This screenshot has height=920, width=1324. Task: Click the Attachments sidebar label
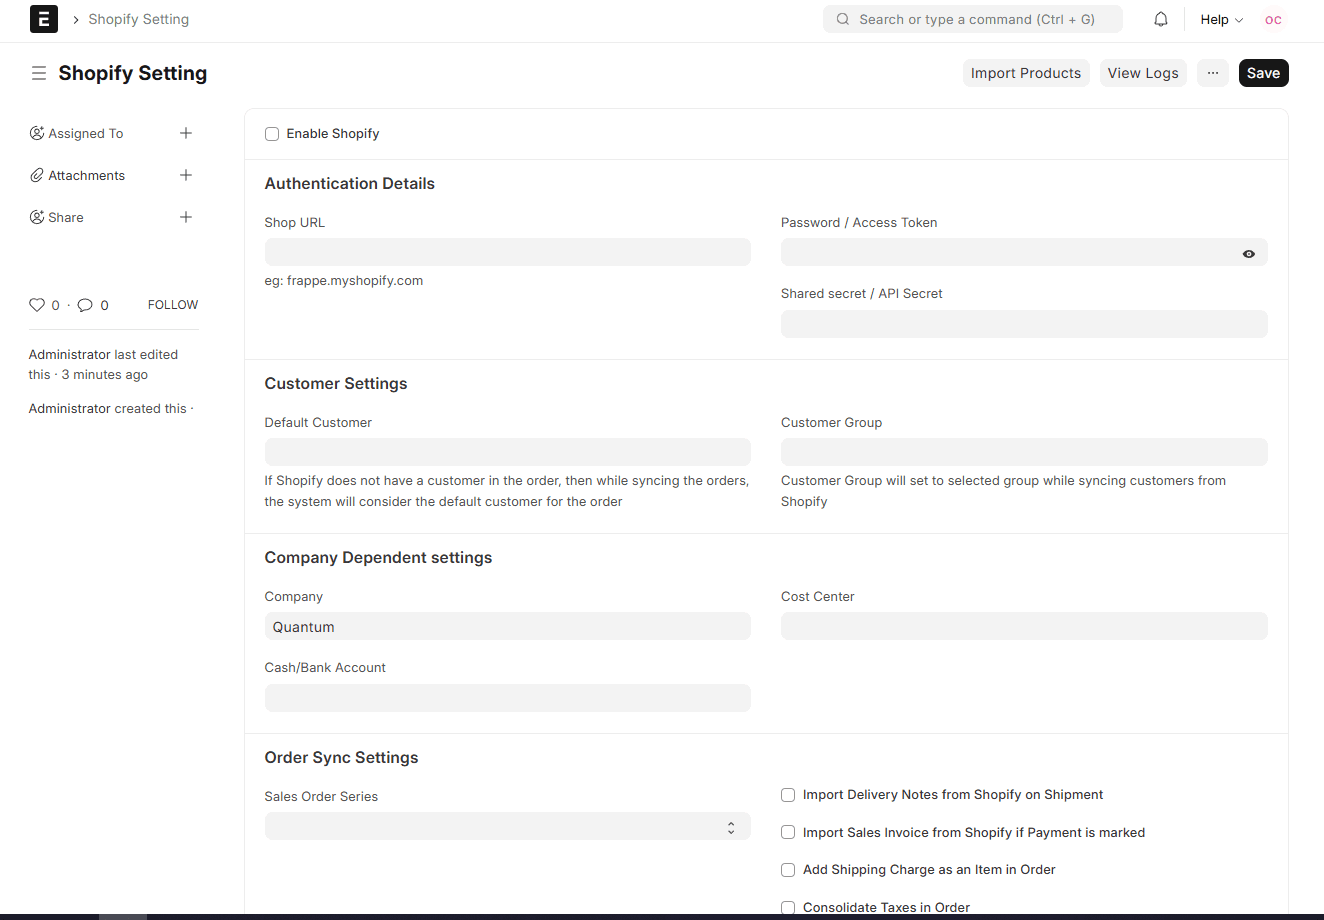click(87, 175)
